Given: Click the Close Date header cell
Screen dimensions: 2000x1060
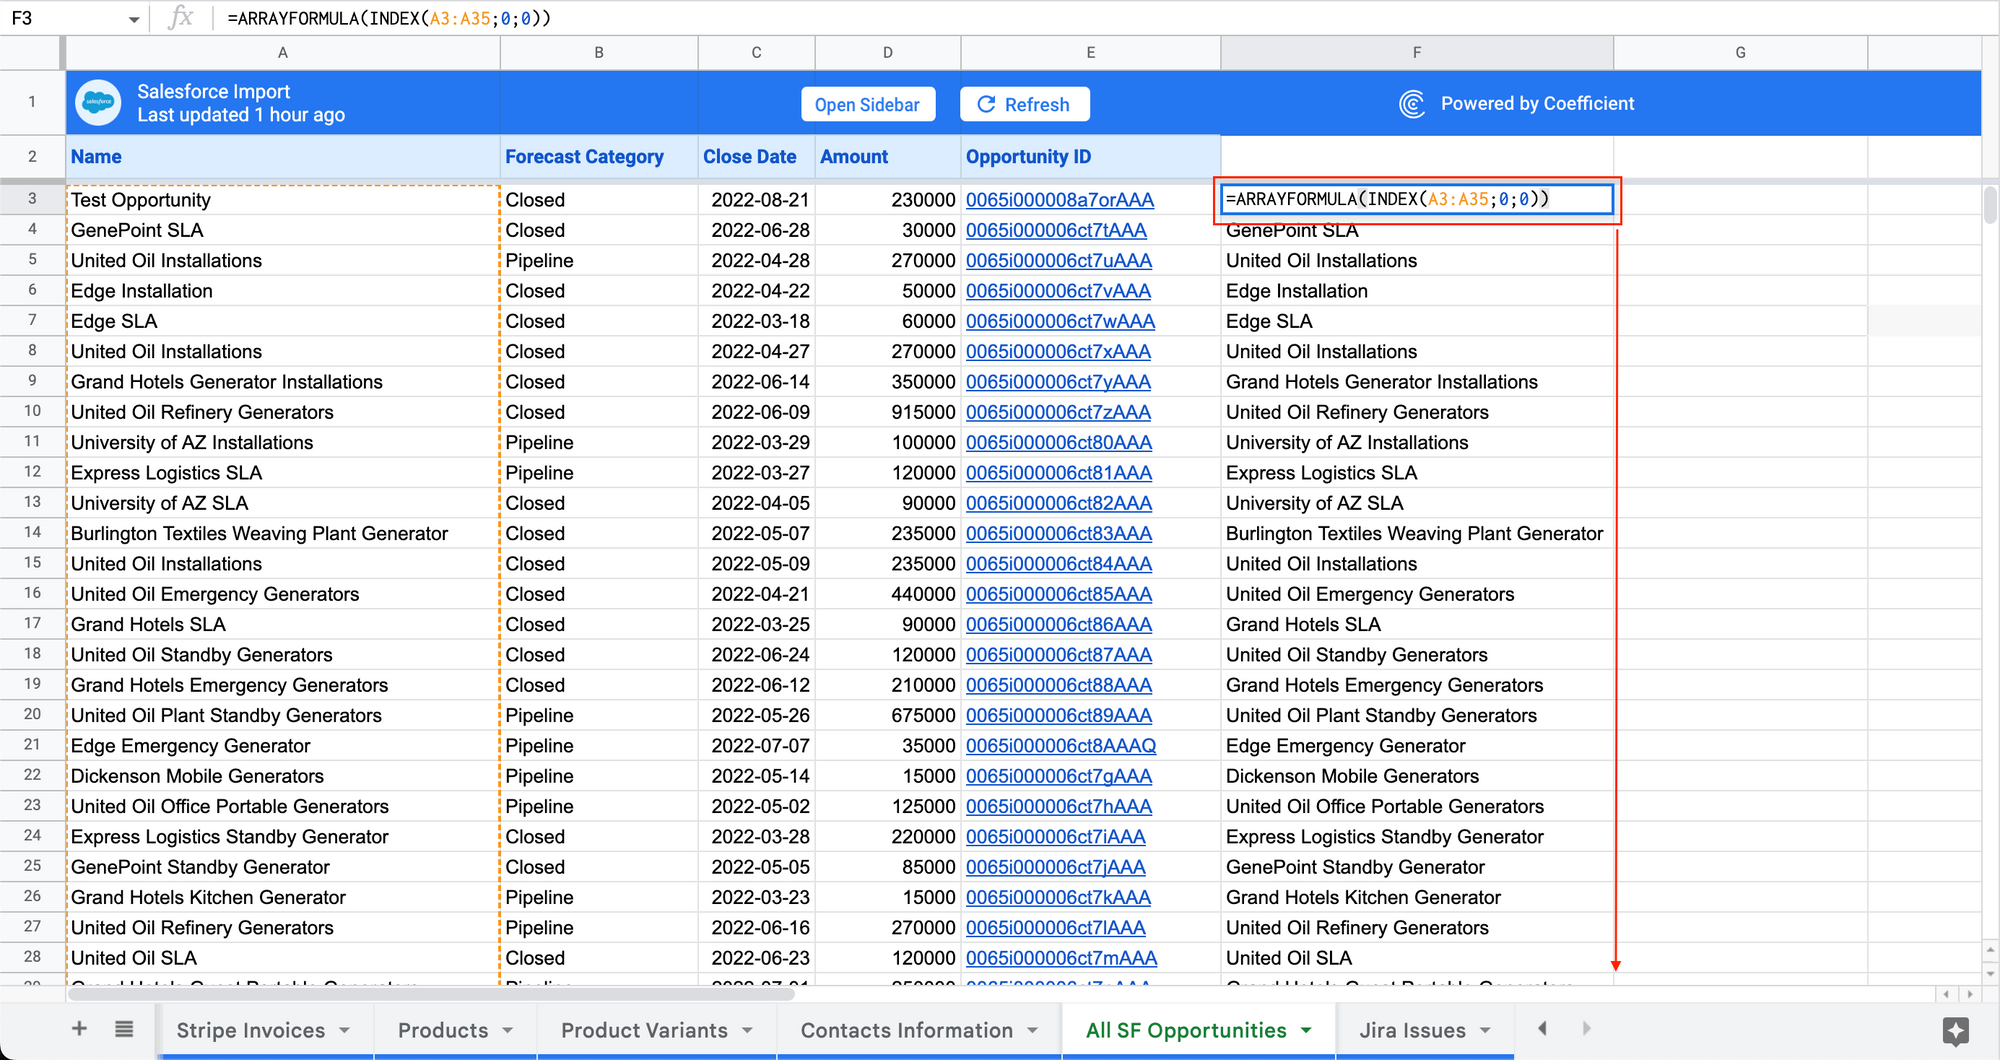Looking at the screenshot, I should pos(756,157).
